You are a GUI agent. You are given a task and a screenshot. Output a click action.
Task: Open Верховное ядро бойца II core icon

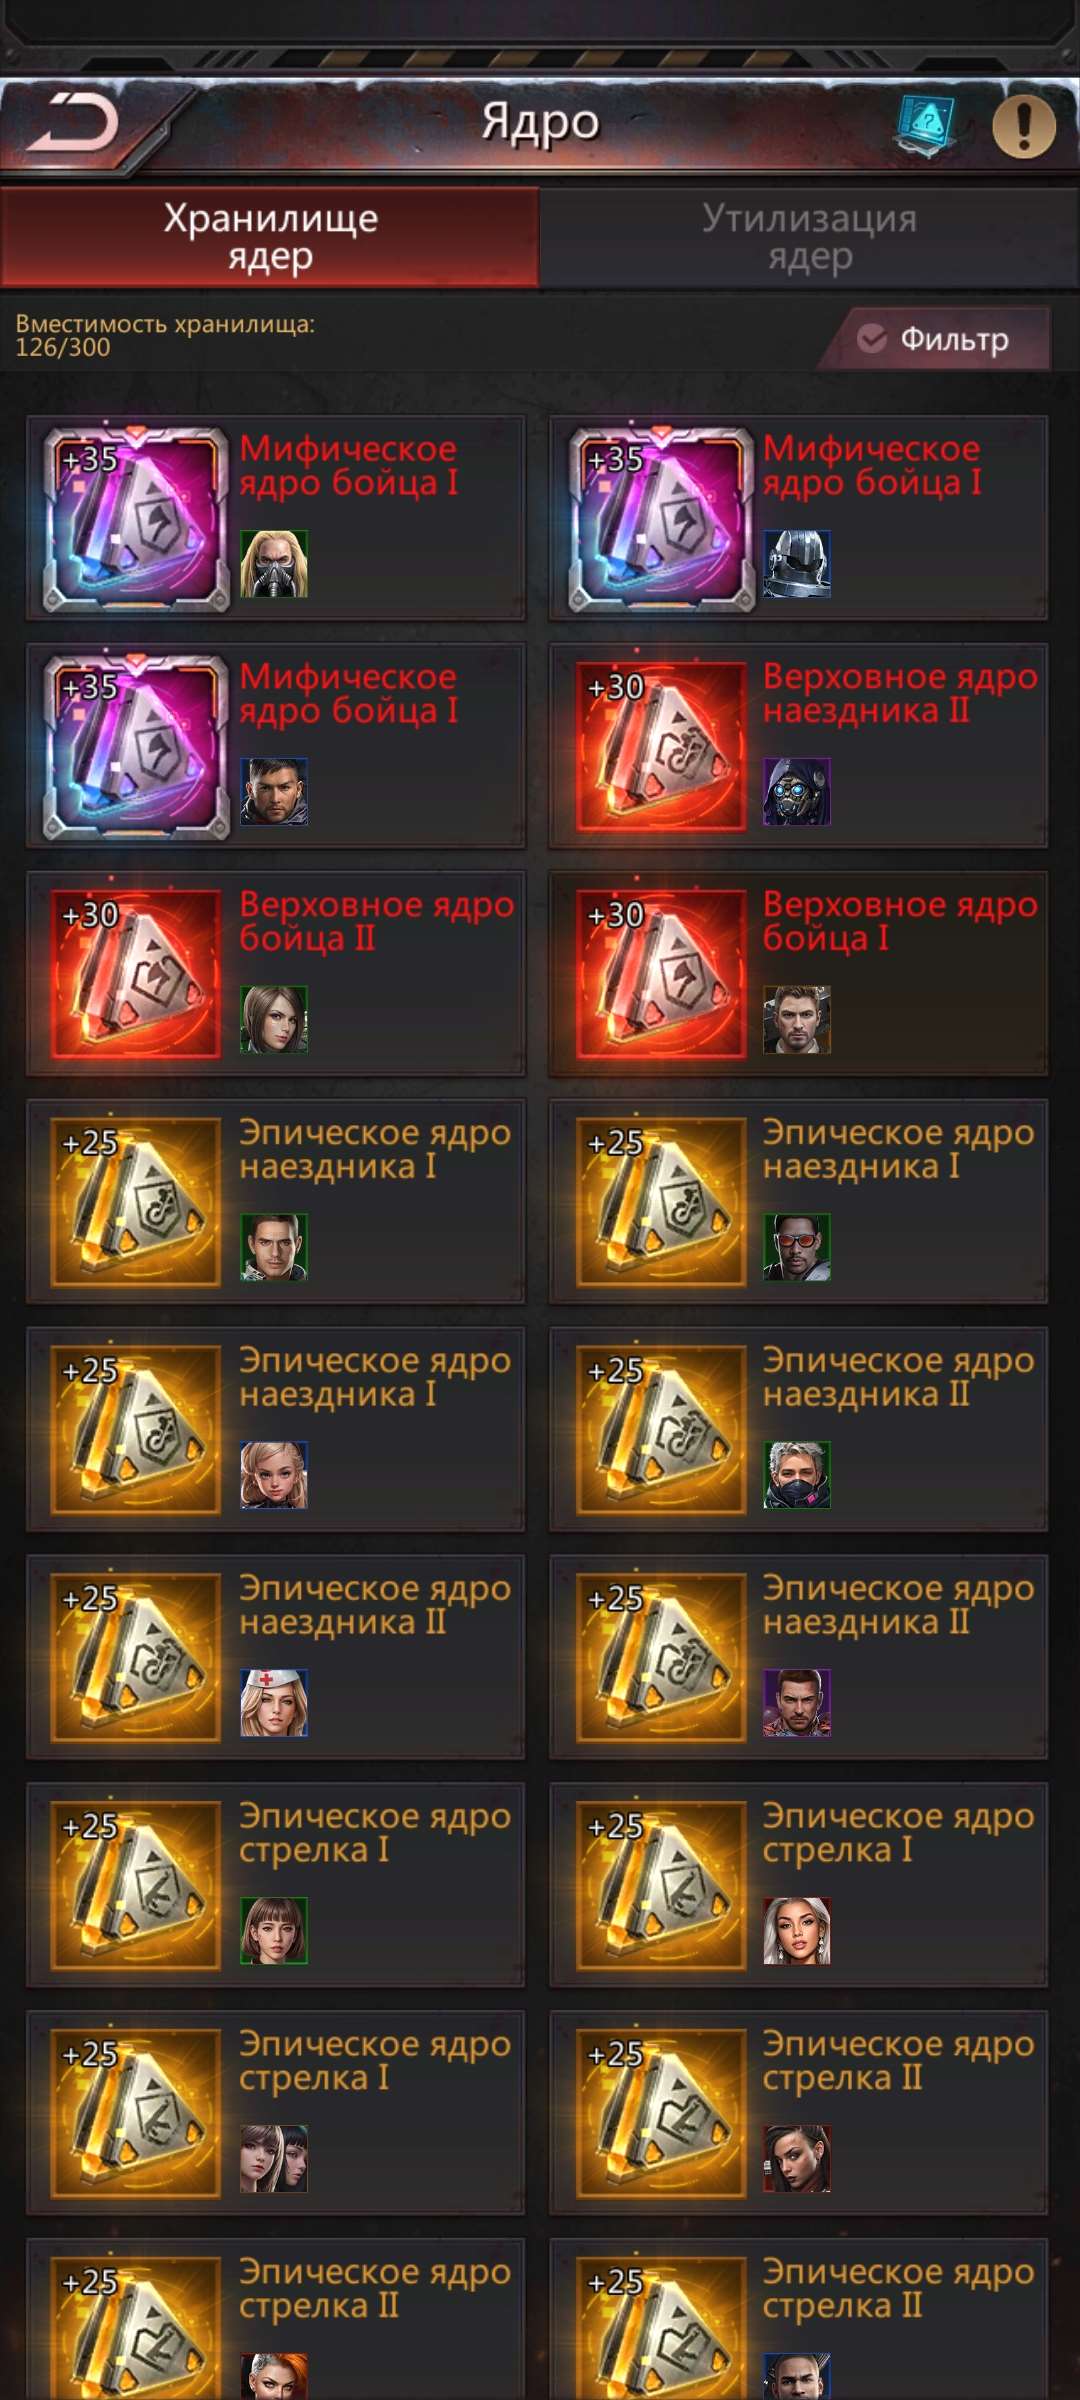pos(137,975)
